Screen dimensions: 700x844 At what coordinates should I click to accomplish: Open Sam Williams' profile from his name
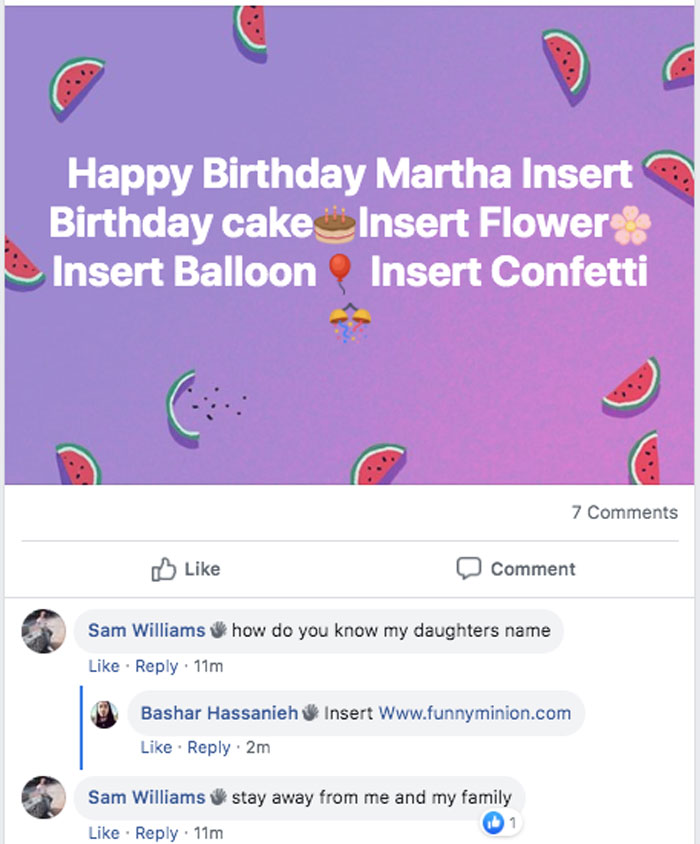[146, 630]
